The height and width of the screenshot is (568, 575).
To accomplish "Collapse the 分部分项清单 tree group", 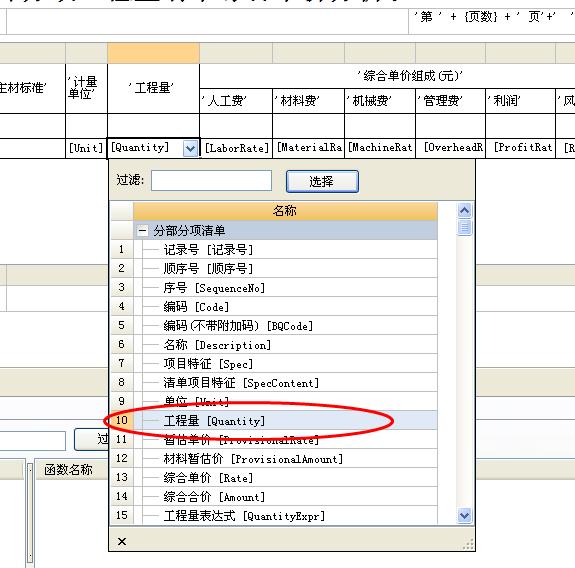I will pos(142,231).
